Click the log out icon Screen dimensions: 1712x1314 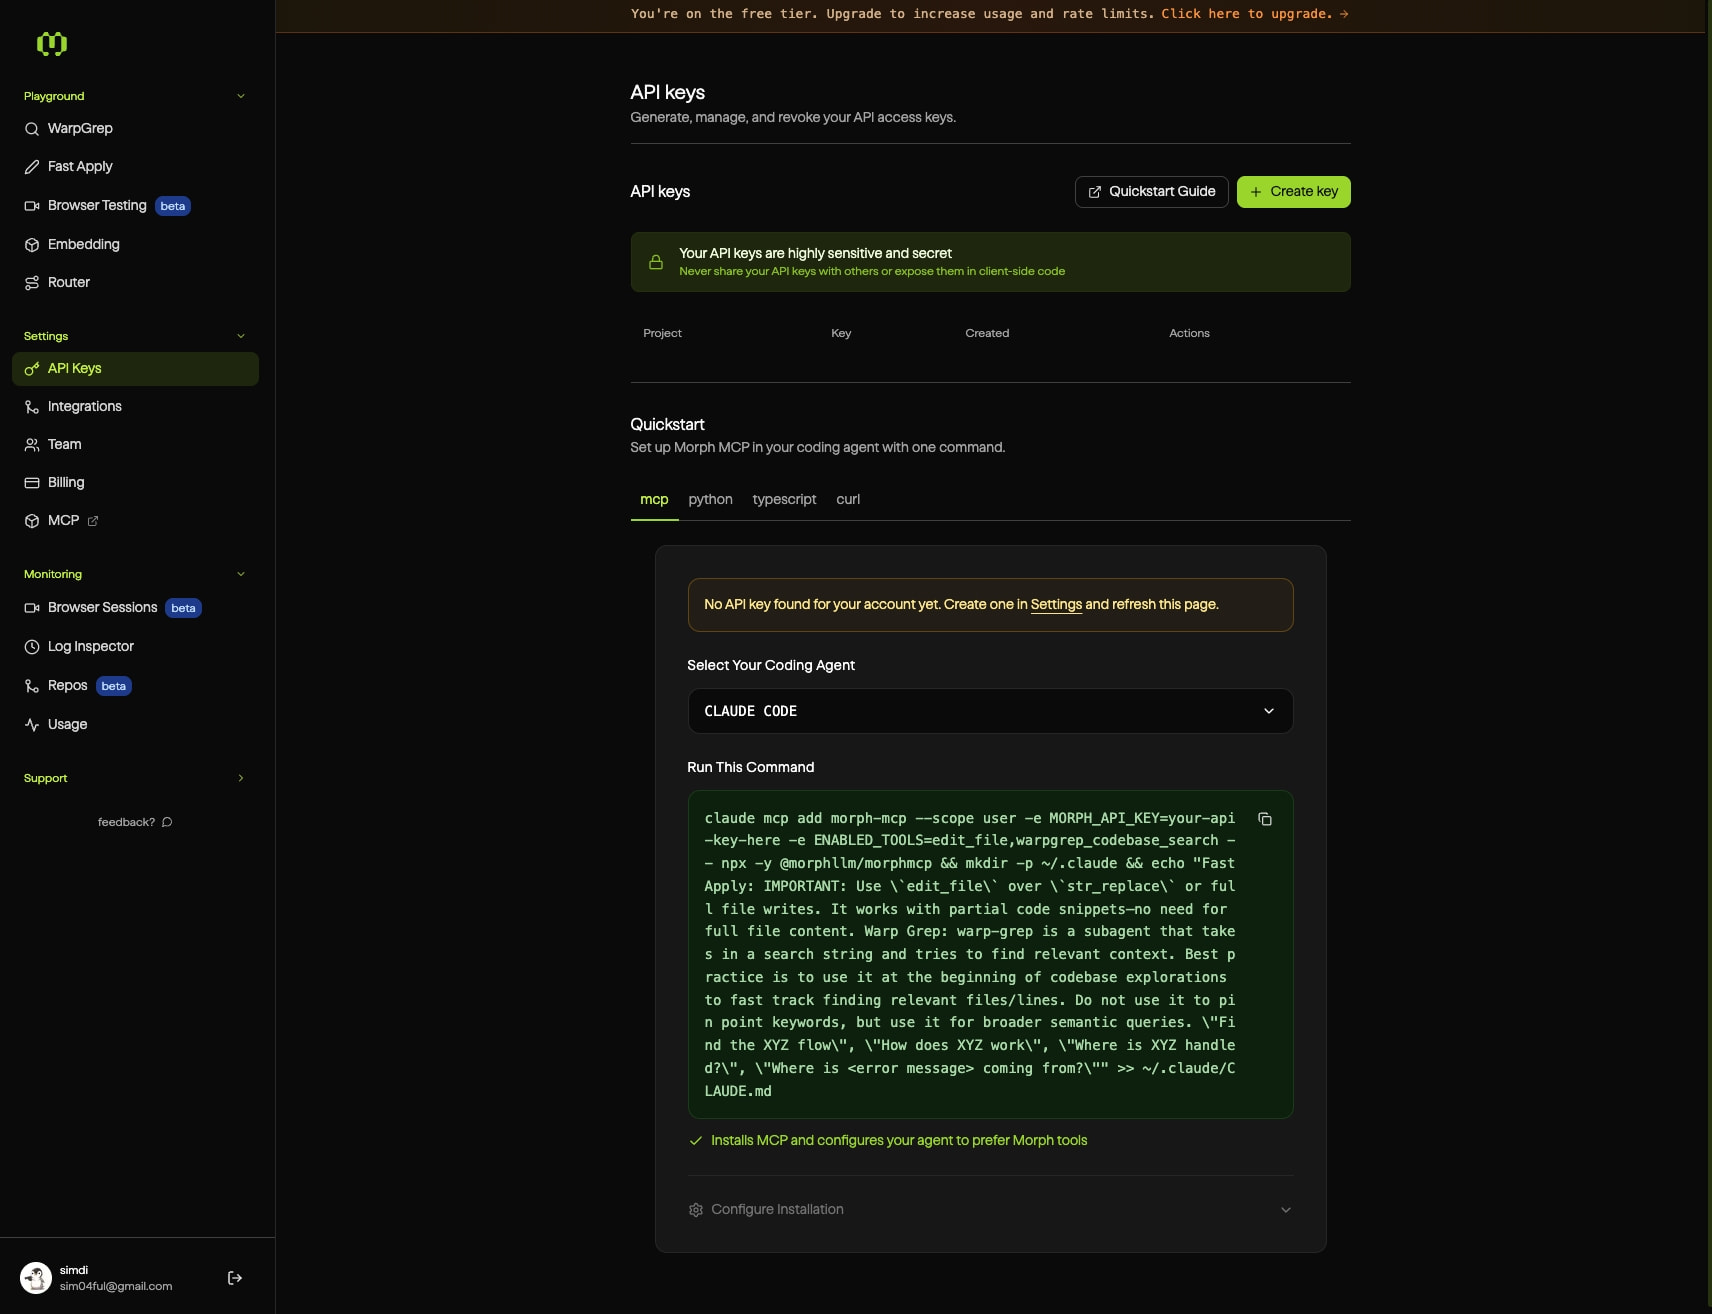point(235,1278)
